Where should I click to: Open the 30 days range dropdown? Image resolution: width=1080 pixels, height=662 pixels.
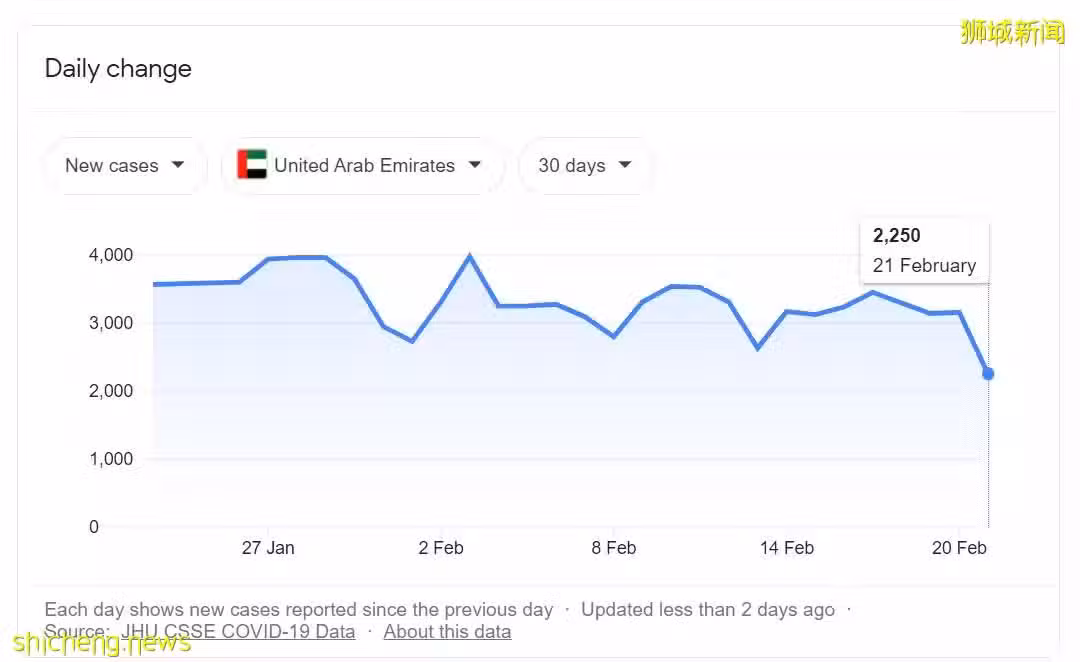click(585, 166)
